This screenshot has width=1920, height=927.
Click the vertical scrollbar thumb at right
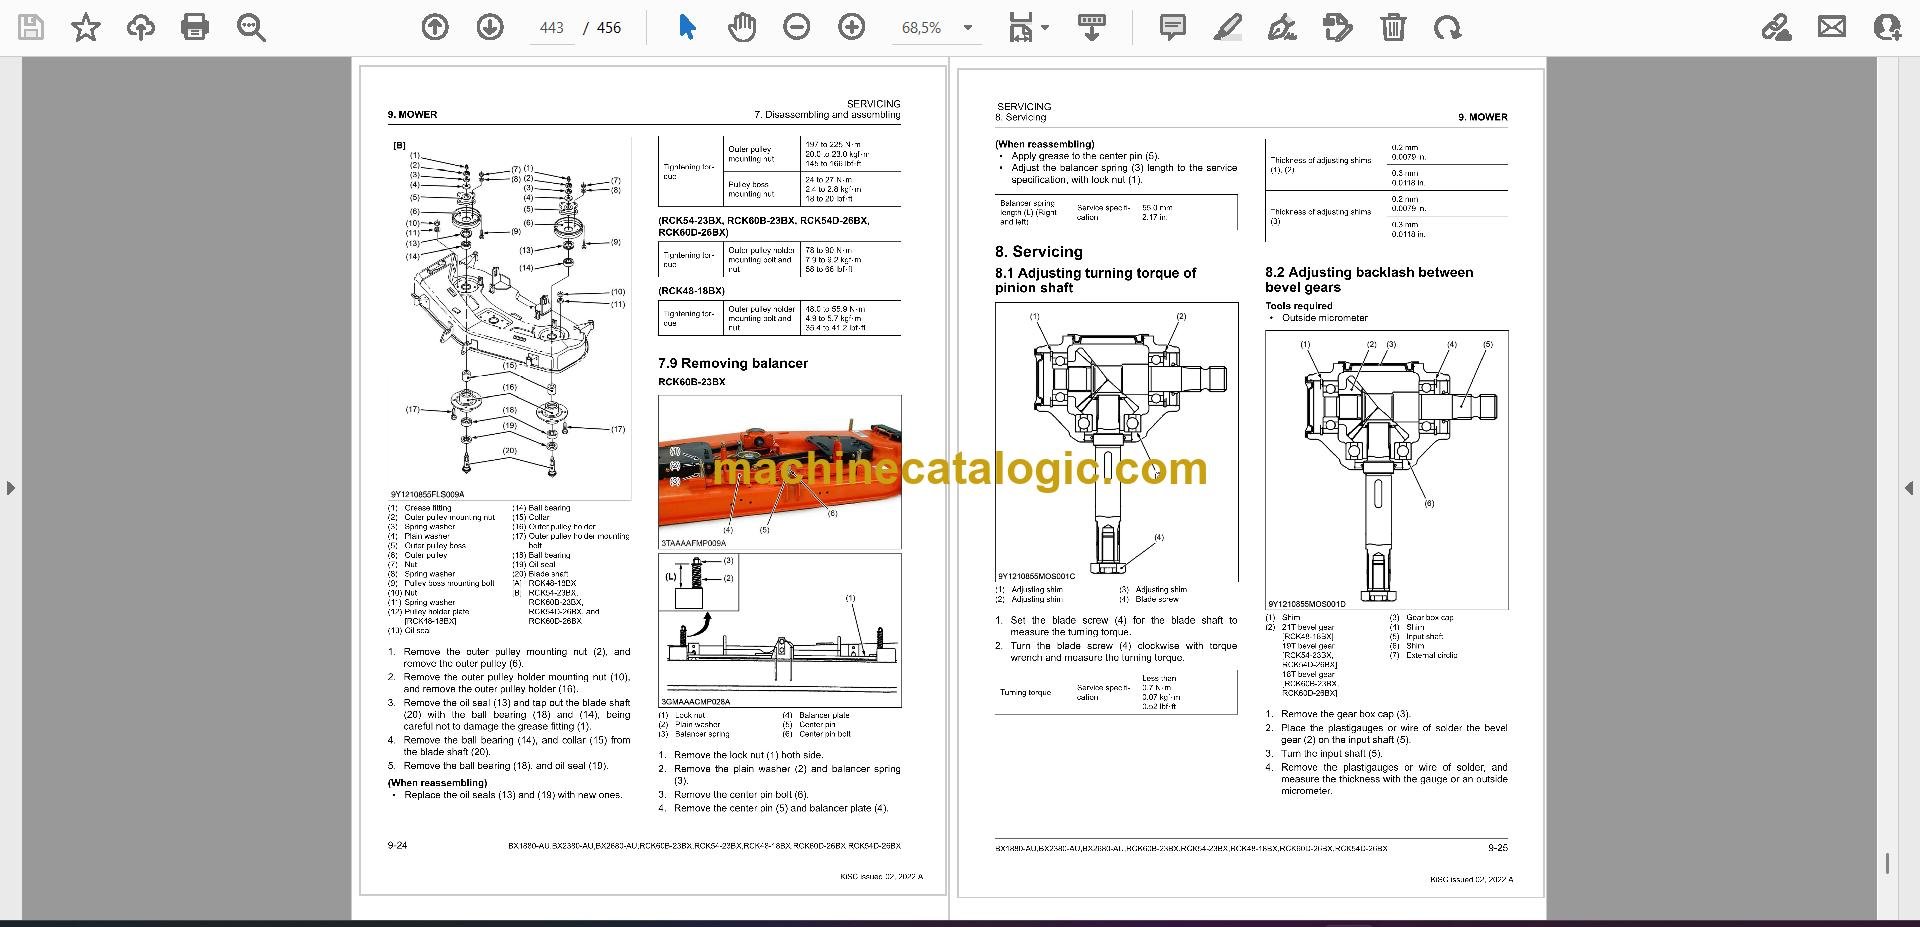[x=1887, y=863]
